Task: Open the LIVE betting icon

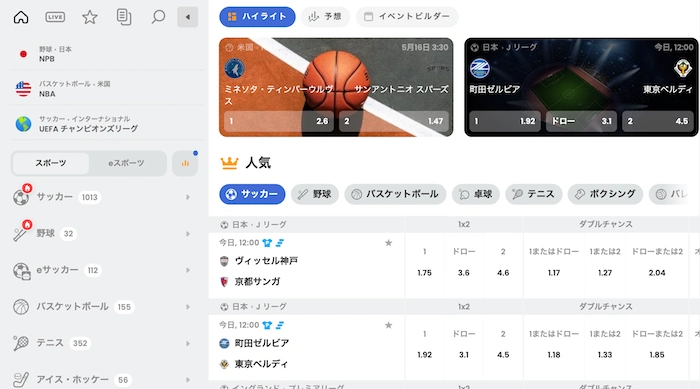Action: pos(55,17)
